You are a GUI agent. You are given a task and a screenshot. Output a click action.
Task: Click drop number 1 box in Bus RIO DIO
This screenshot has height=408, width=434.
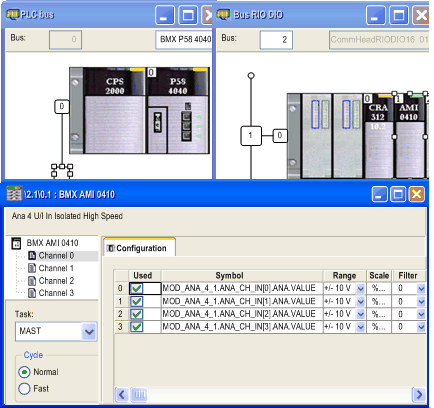click(x=251, y=135)
